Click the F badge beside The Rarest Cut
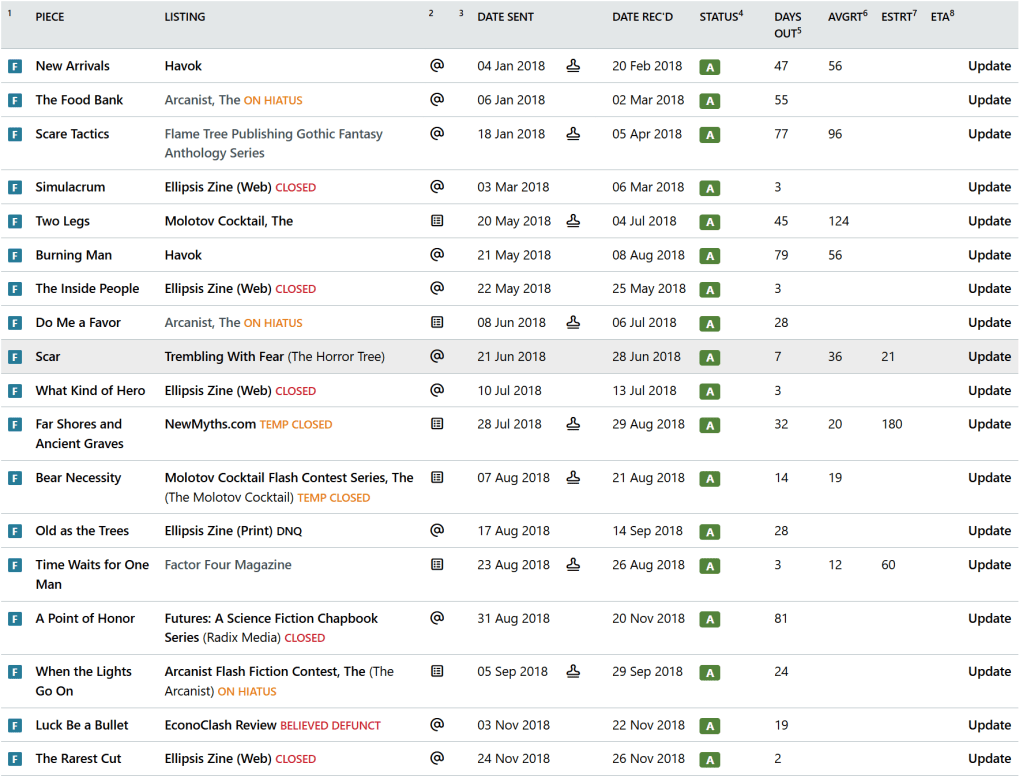Image resolution: width=1023 pixels, height=778 pixels. (x=15, y=760)
